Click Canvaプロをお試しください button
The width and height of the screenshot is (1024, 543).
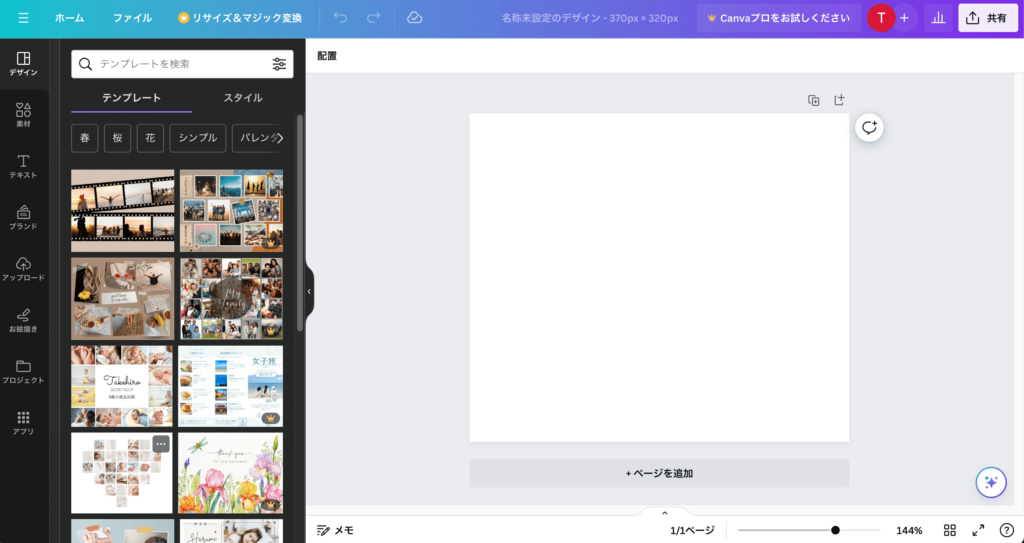point(779,18)
